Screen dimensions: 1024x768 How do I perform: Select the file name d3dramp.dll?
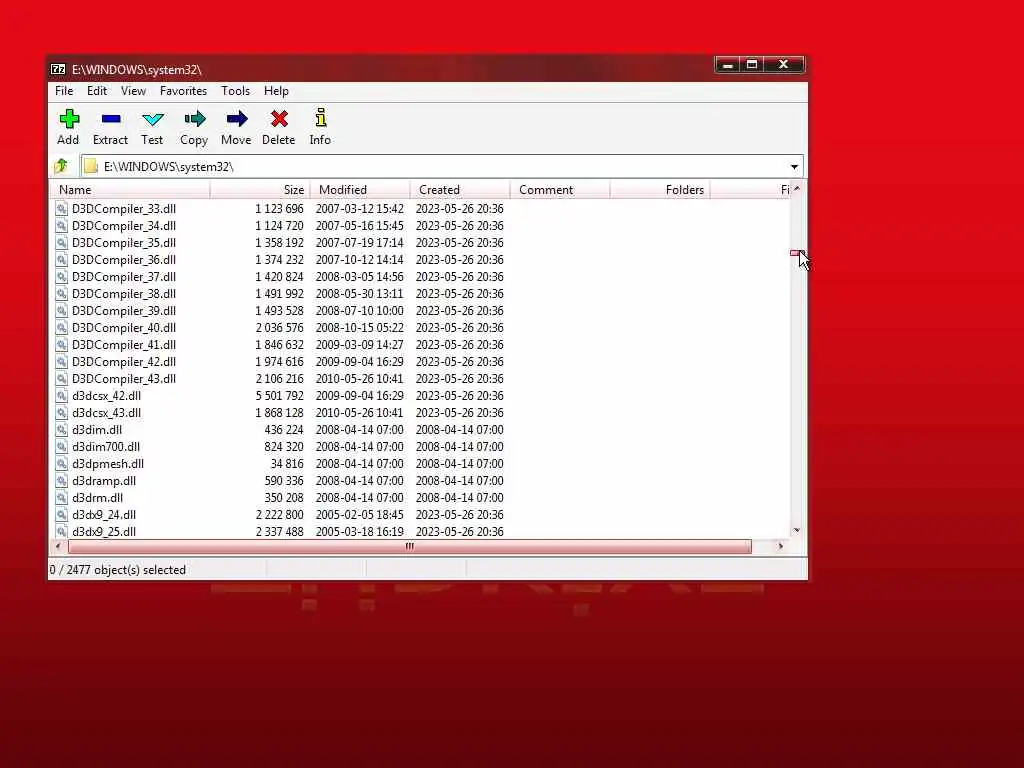click(104, 481)
